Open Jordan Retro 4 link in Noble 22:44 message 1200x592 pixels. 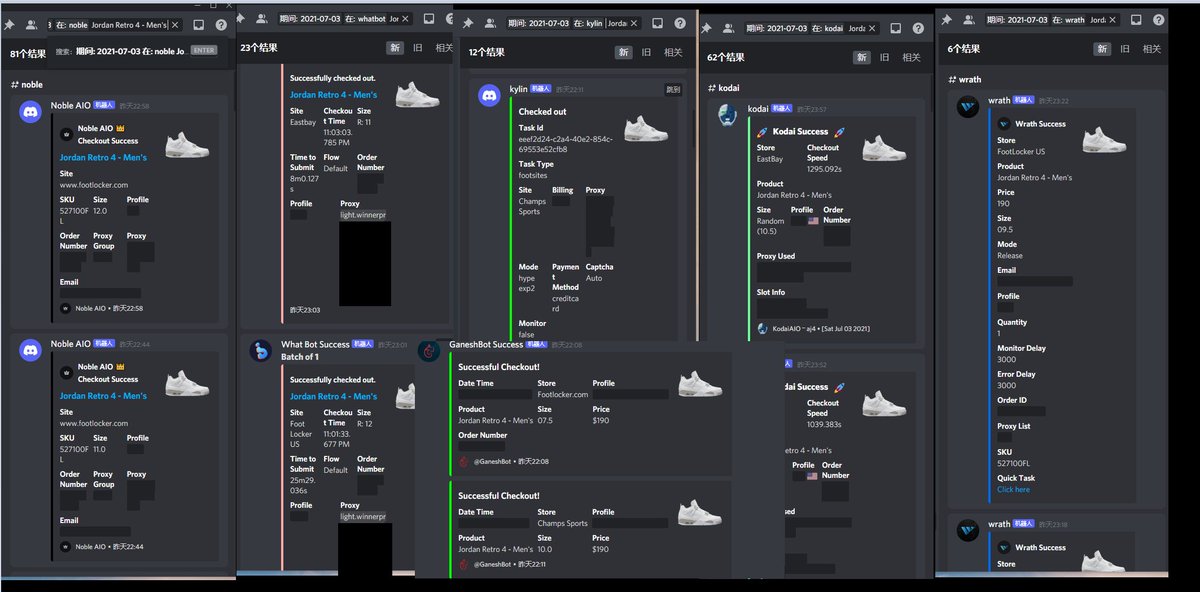point(103,396)
